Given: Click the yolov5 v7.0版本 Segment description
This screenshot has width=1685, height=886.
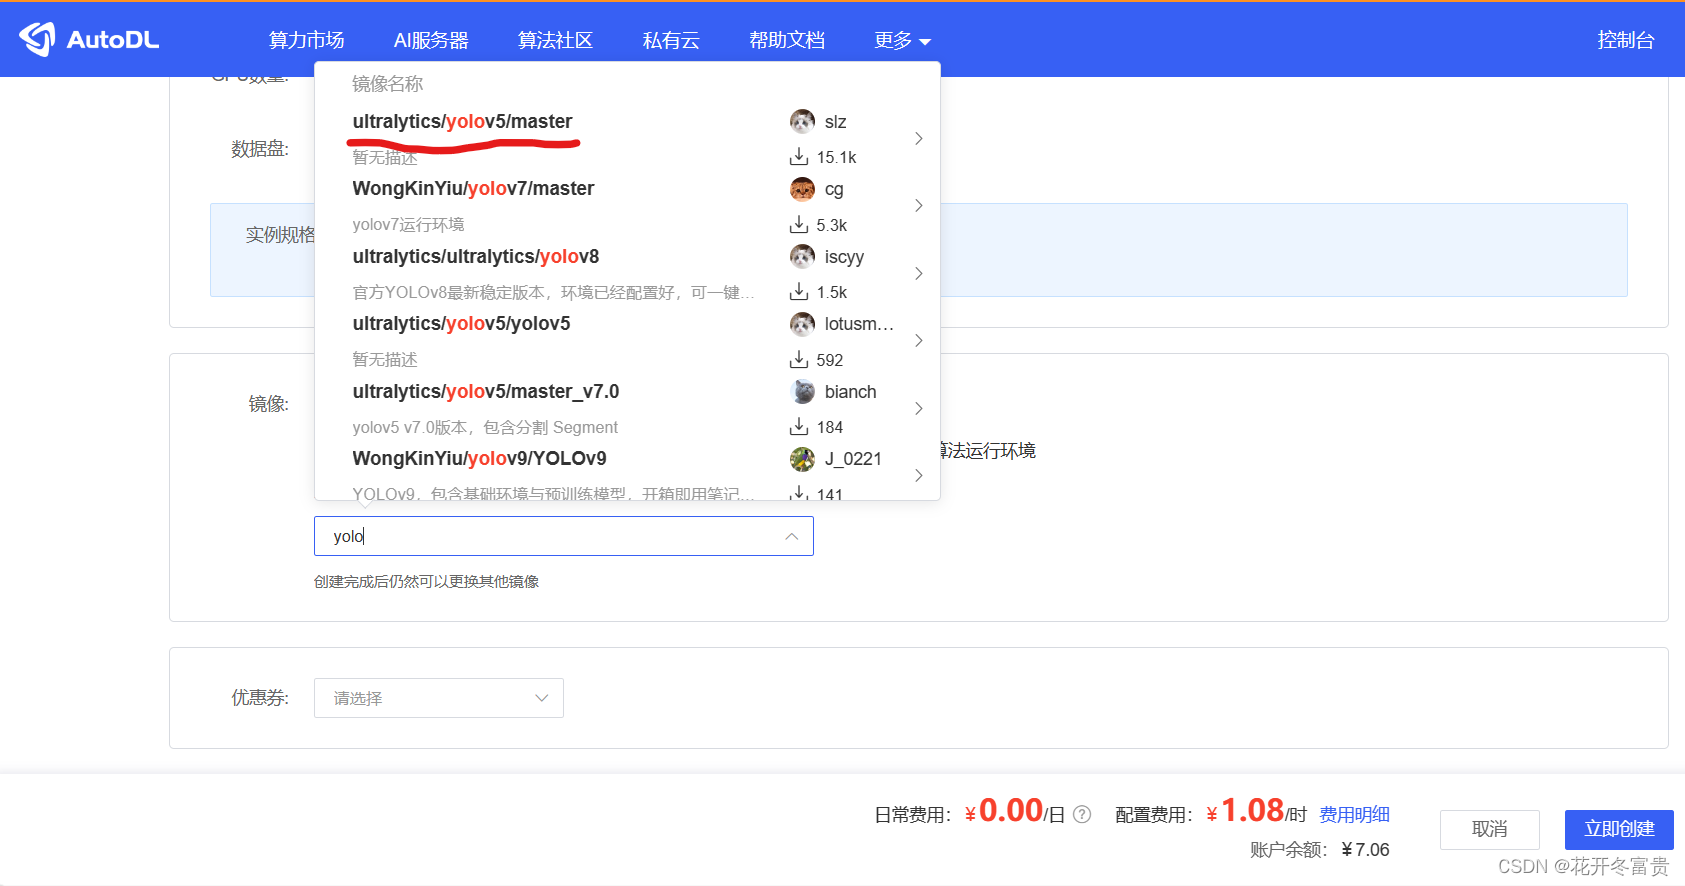Looking at the screenshot, I should point(485,427).
